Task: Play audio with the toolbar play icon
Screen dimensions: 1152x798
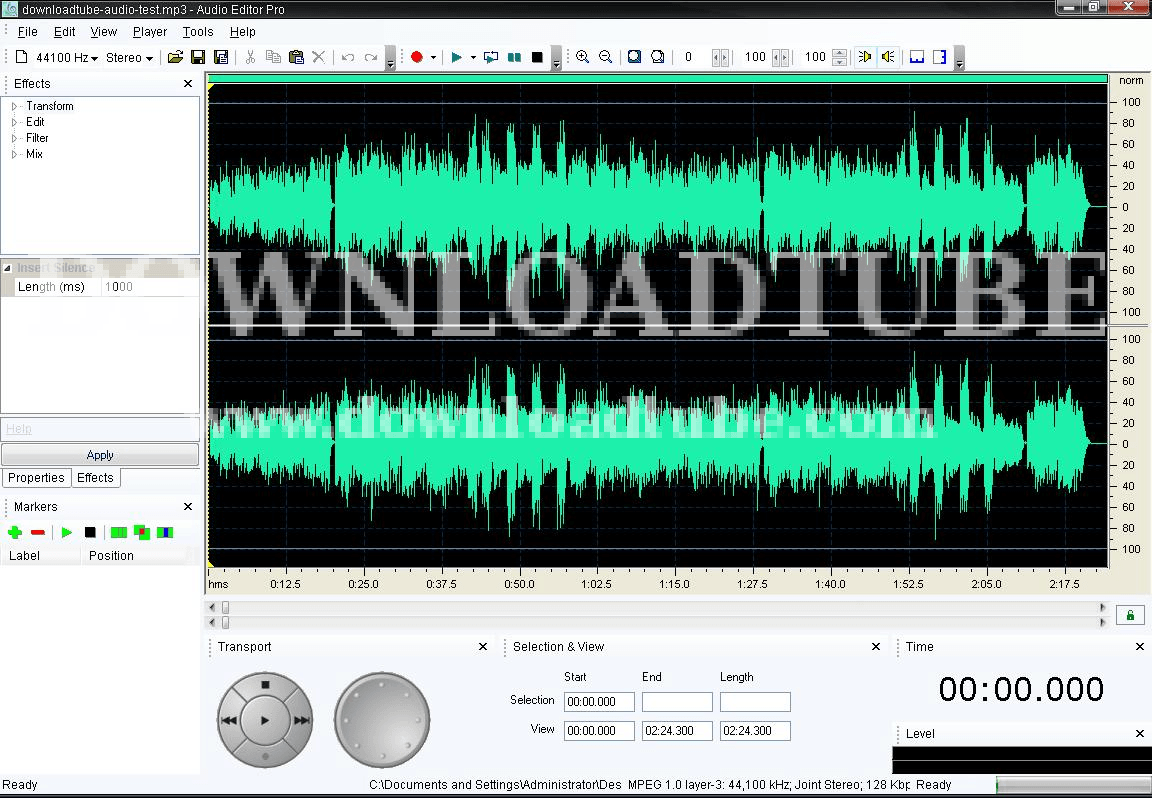Action: pyautogui.click(x=456, y=57)
